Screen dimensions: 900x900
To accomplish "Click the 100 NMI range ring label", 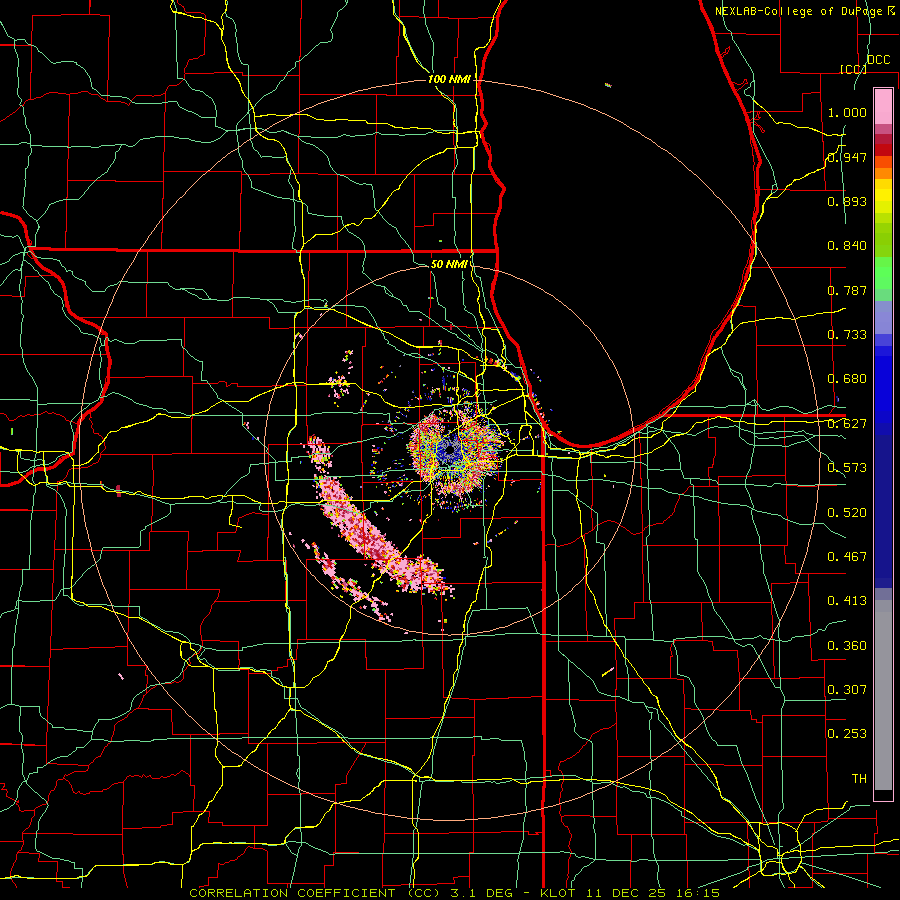I will click(448, 79).
